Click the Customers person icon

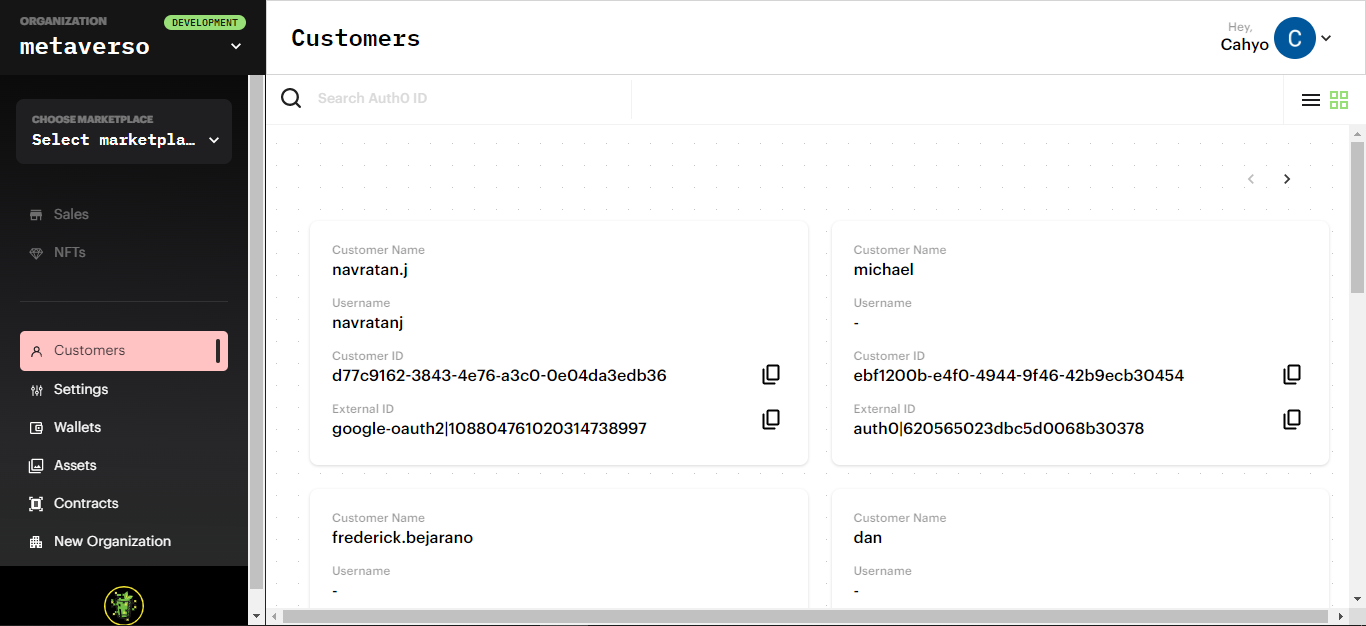(36, 351)
